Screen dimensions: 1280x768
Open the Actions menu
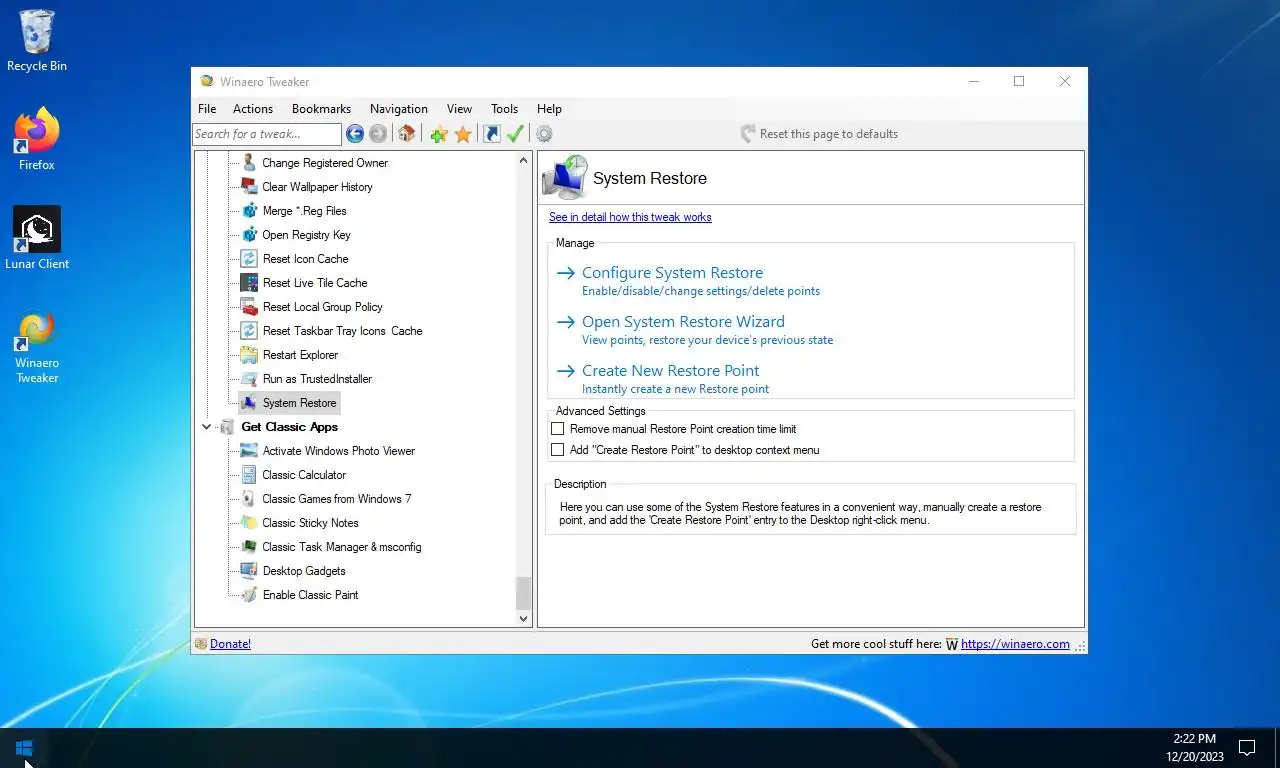click(253, 109)
